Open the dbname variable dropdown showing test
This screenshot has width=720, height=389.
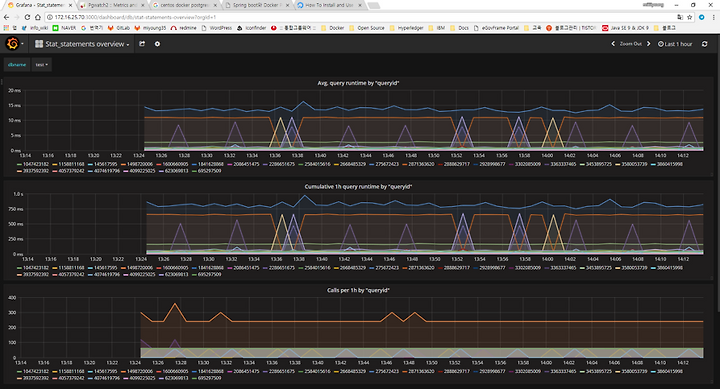[x=42, y=65]
